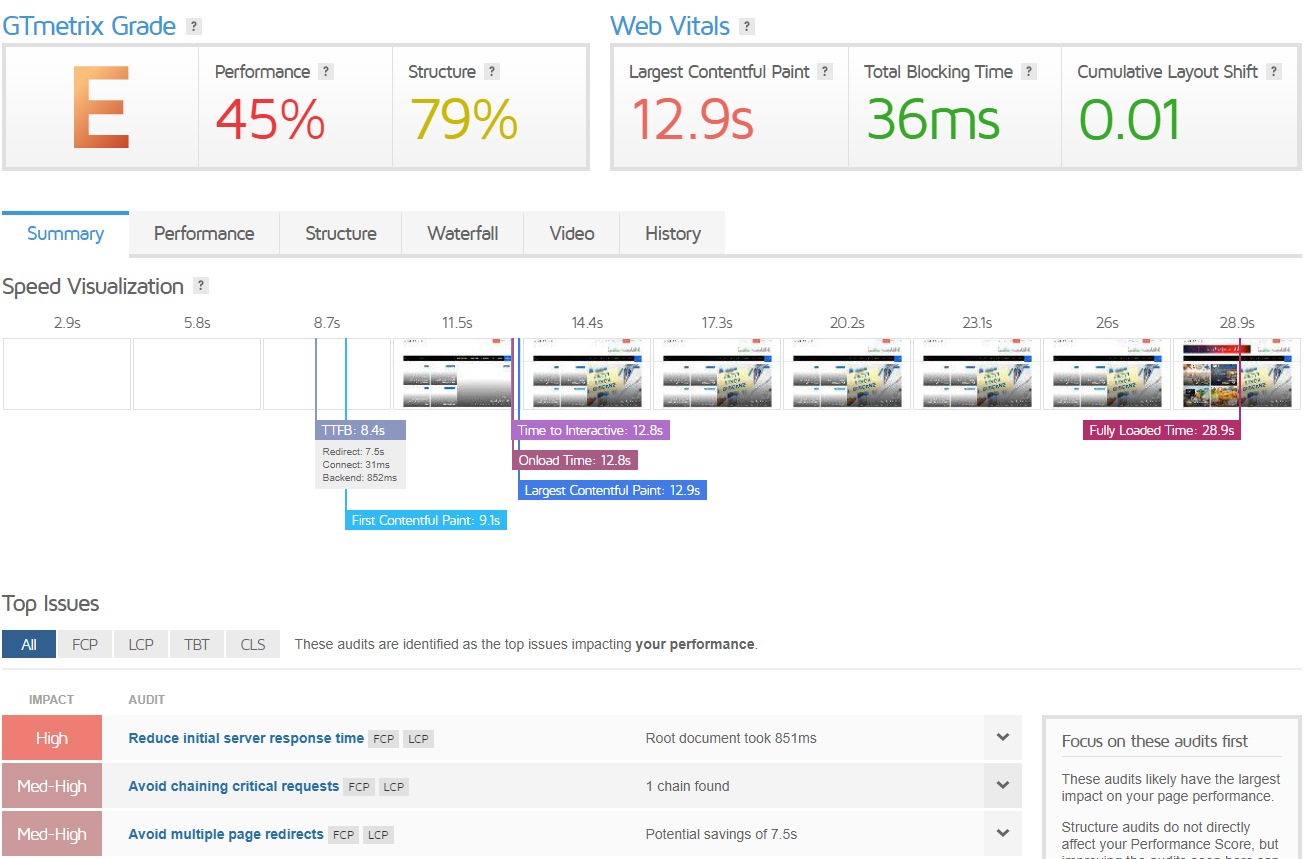Viewport: 1305px width, 859px height.
Task: Open 'Reduce initial server response time' link
Action: coord(246,738)
